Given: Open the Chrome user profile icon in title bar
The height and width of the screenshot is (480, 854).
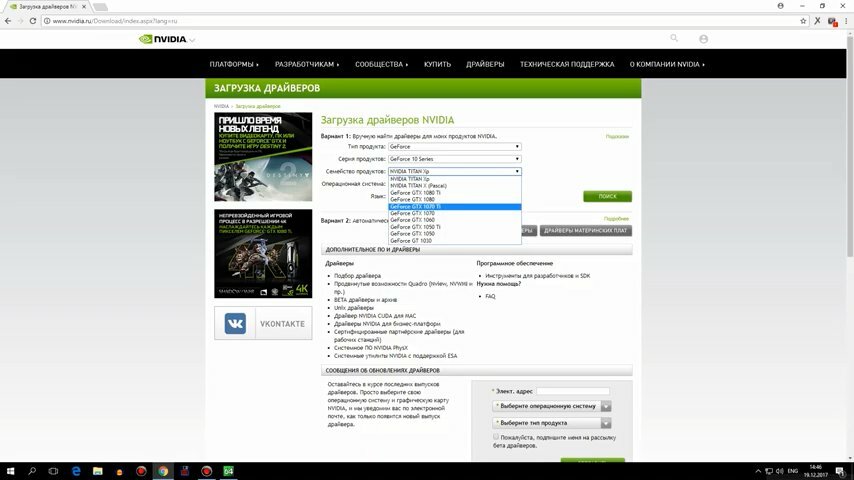Looking at the screenshot, I should 780,6.
